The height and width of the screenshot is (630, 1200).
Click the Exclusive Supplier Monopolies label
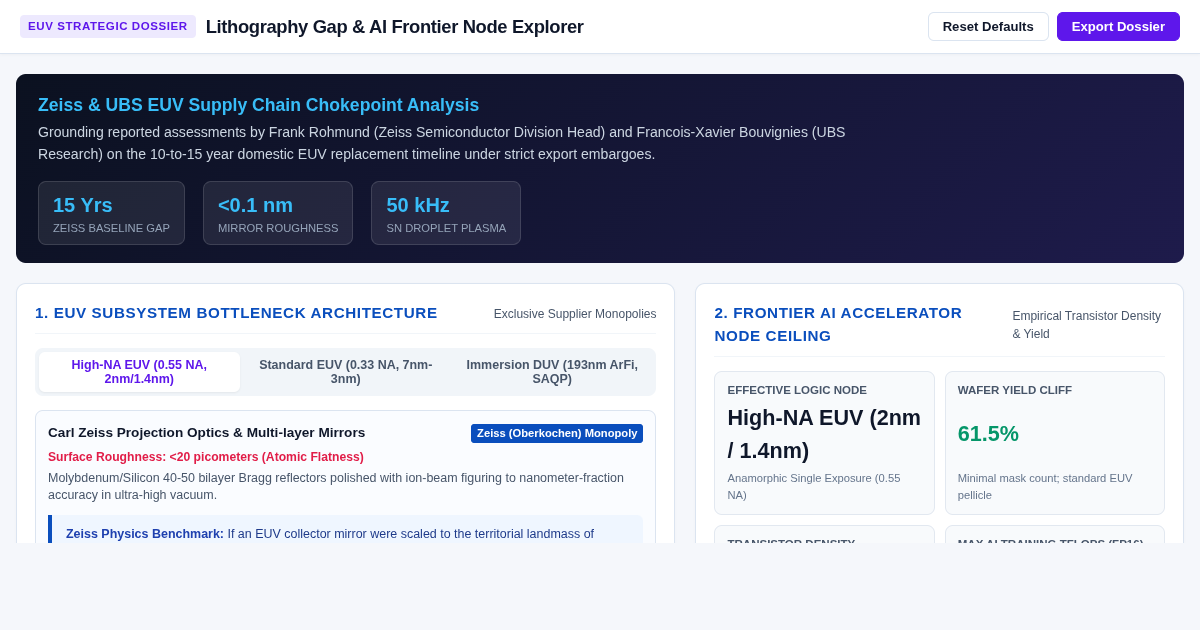click(x=575, y=314)
